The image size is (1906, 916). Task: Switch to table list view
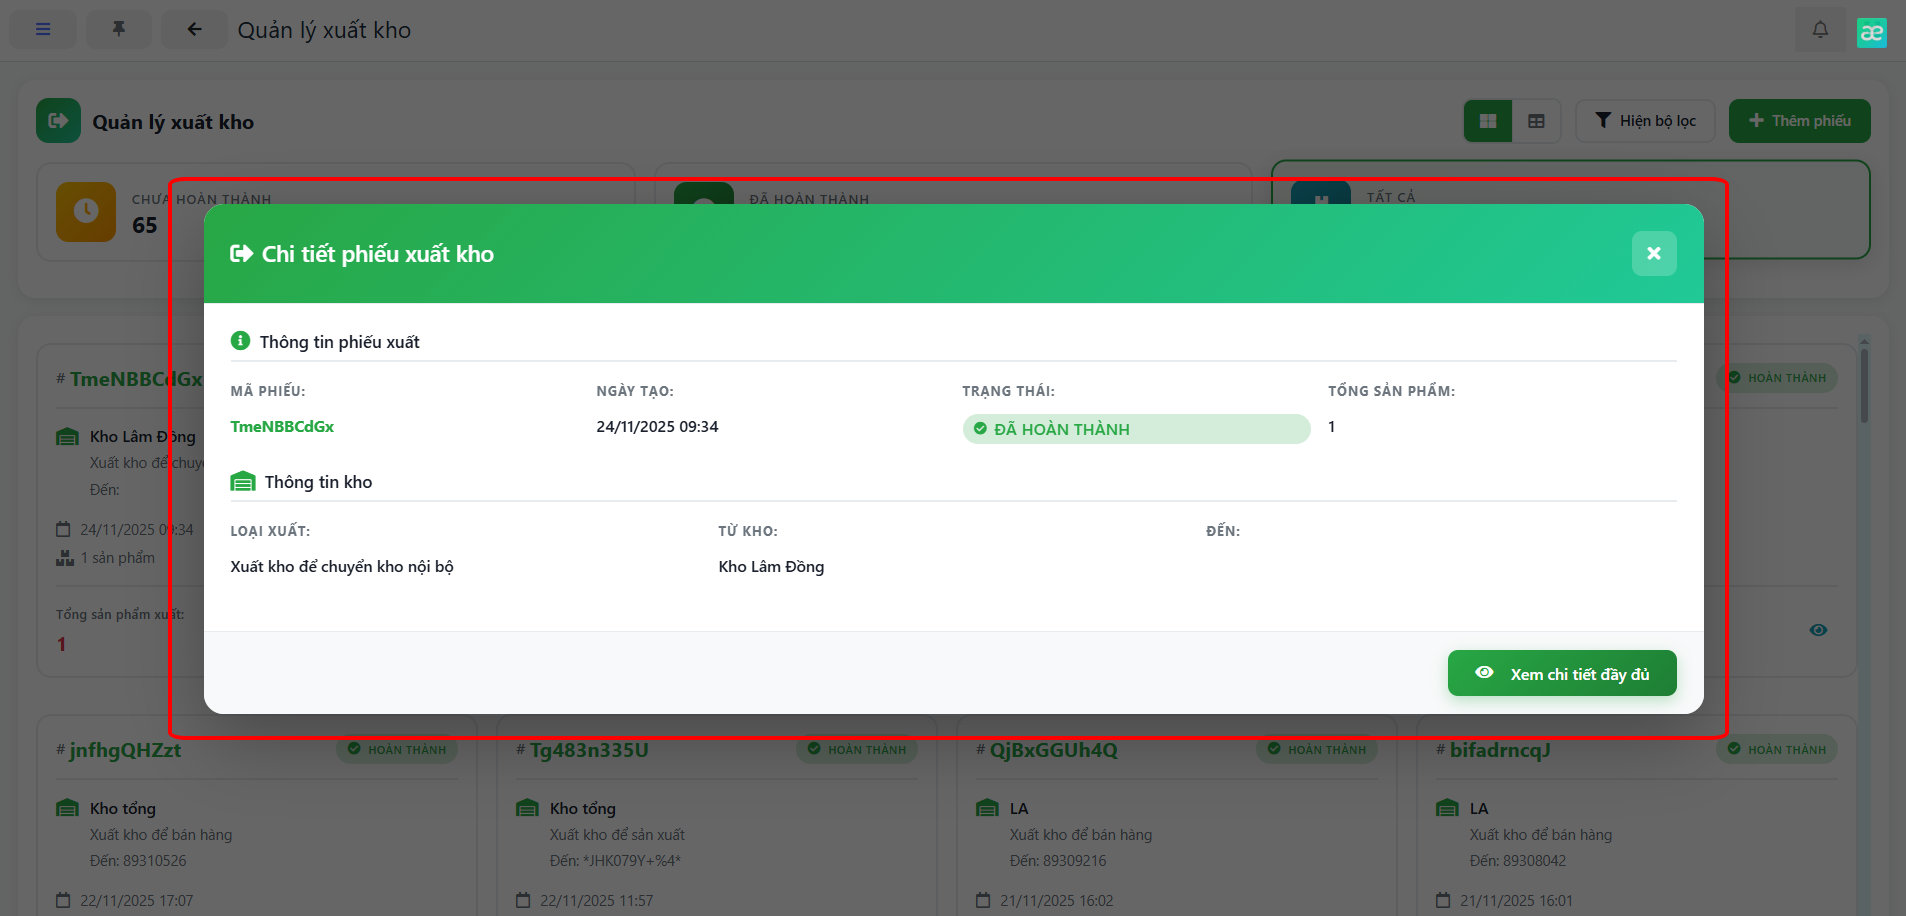coord(1536,121)
